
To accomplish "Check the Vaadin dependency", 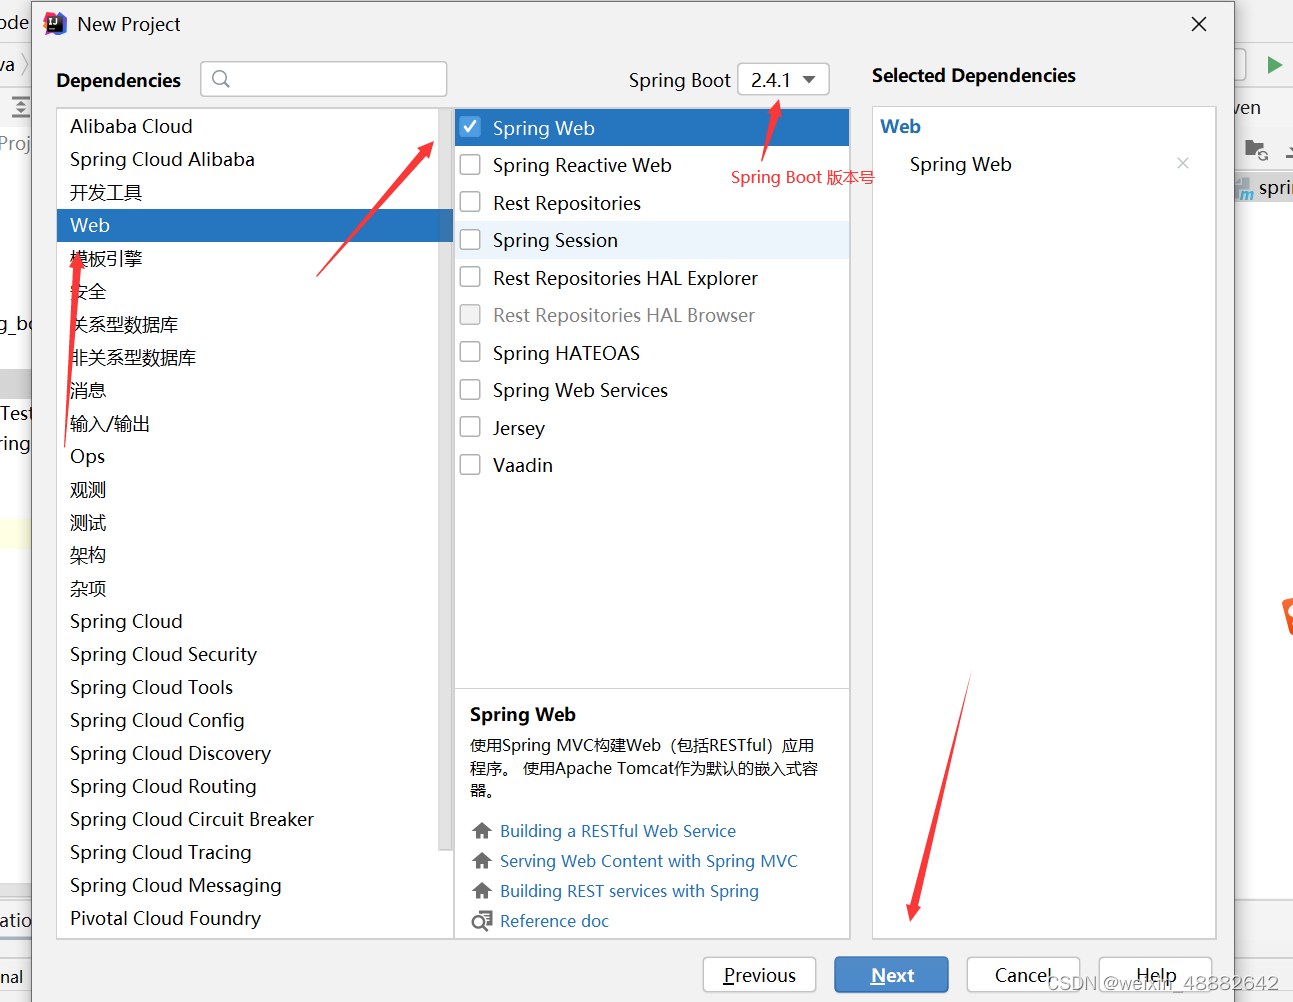I will pyautogui.click(x=470, y=465).
